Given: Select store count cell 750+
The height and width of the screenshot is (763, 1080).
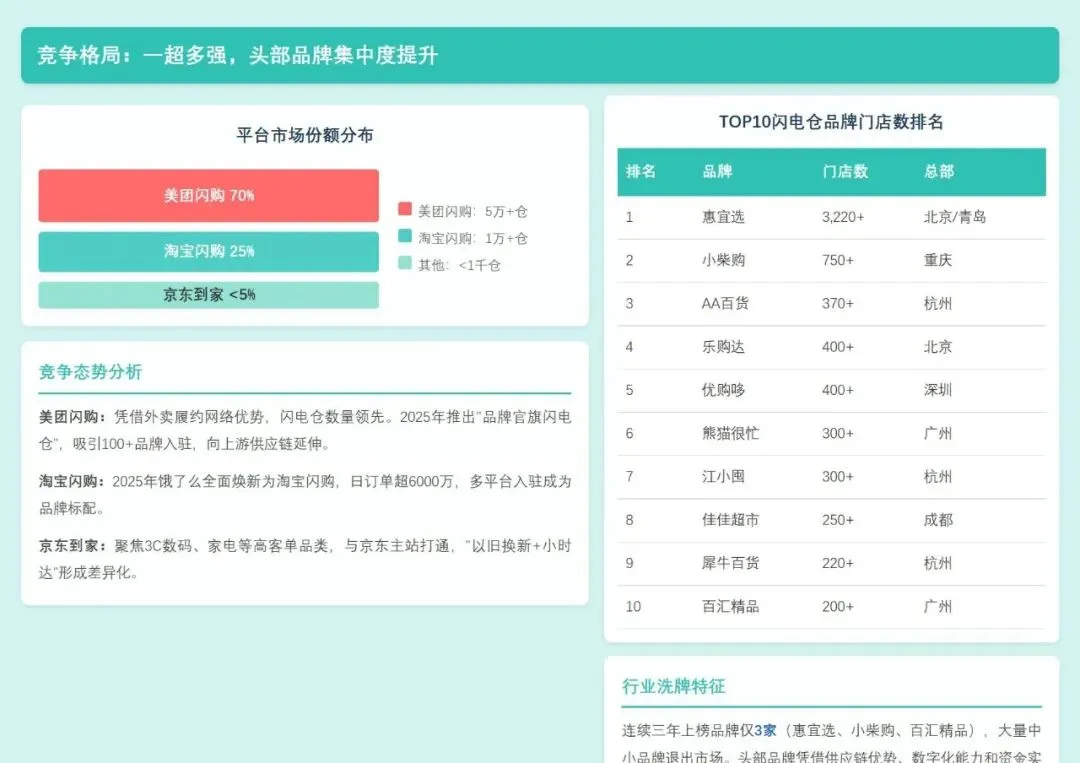Looking at the screenshot, I should tap(838, 260).
